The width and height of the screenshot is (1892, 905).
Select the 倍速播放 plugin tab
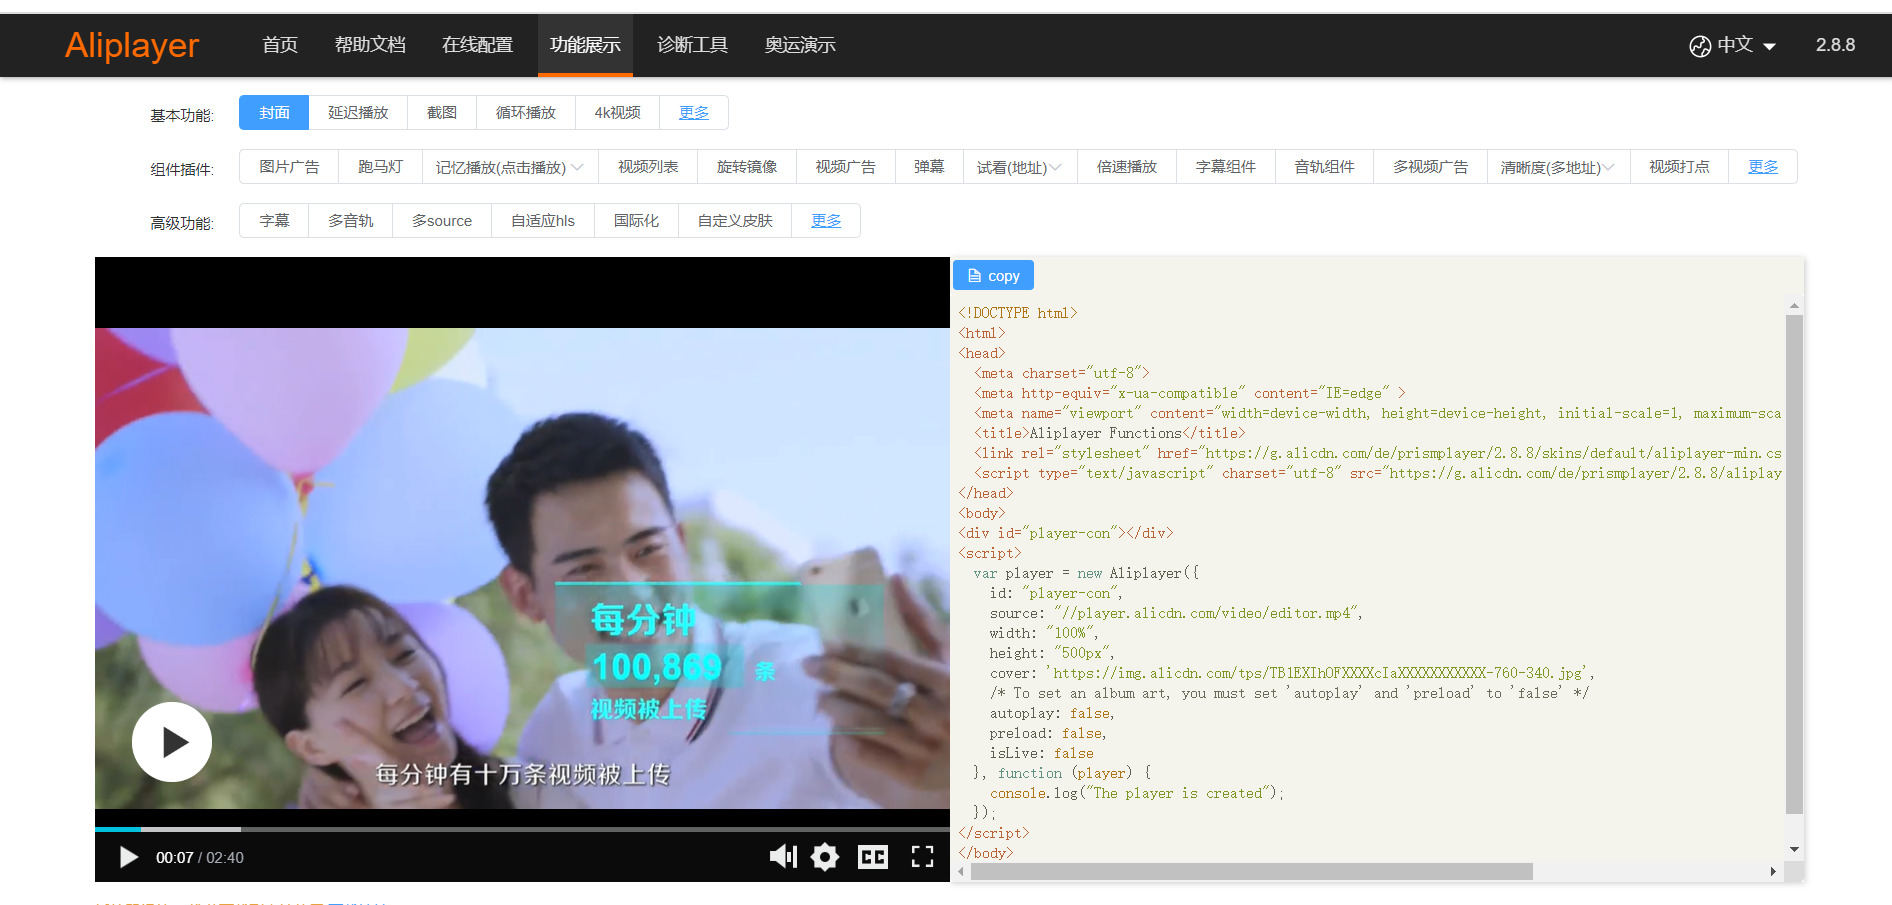(1127, 167)
